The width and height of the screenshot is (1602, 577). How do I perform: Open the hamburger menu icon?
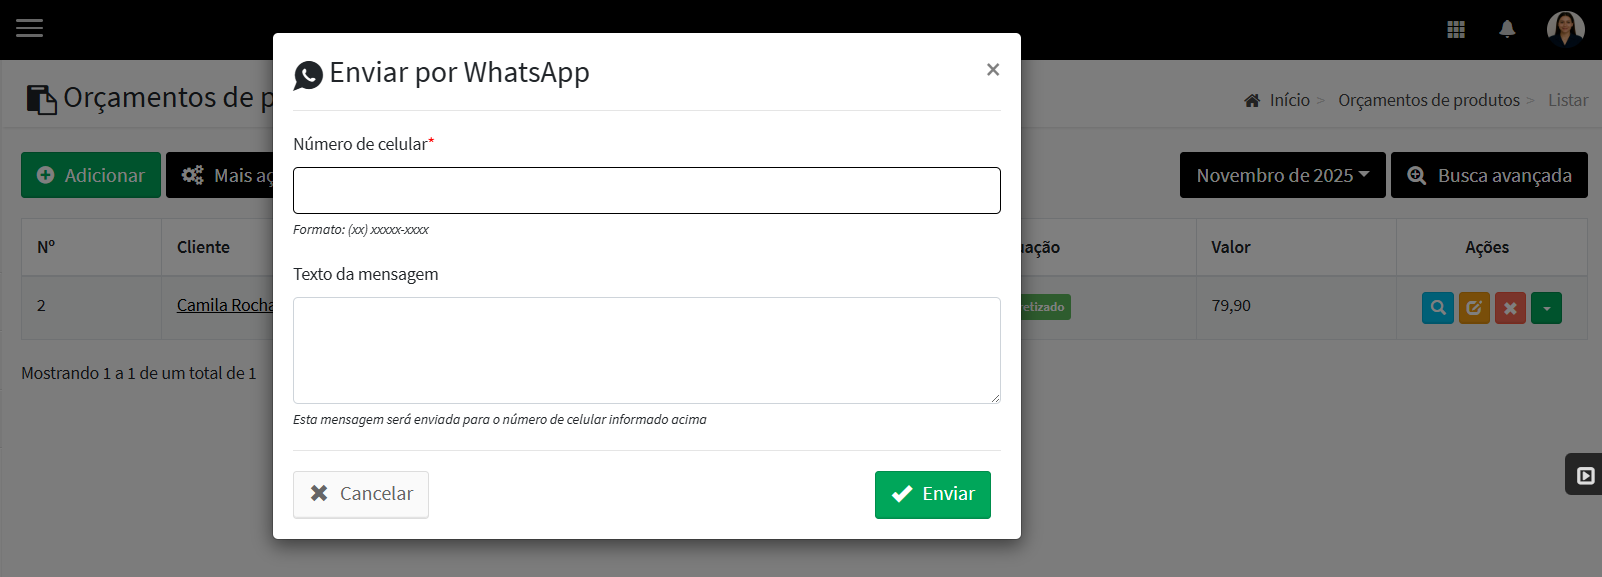coord(29,28)
